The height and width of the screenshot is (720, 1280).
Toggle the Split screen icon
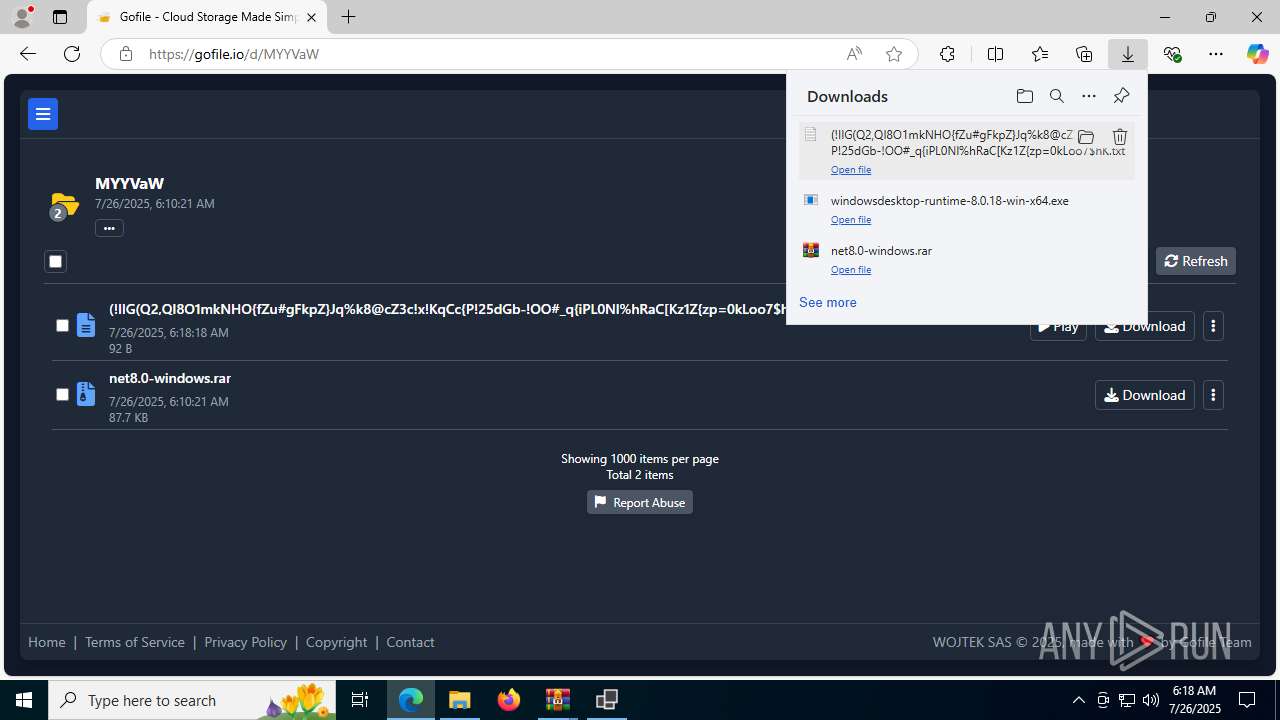pyautogui.click(x=995, y=54)
